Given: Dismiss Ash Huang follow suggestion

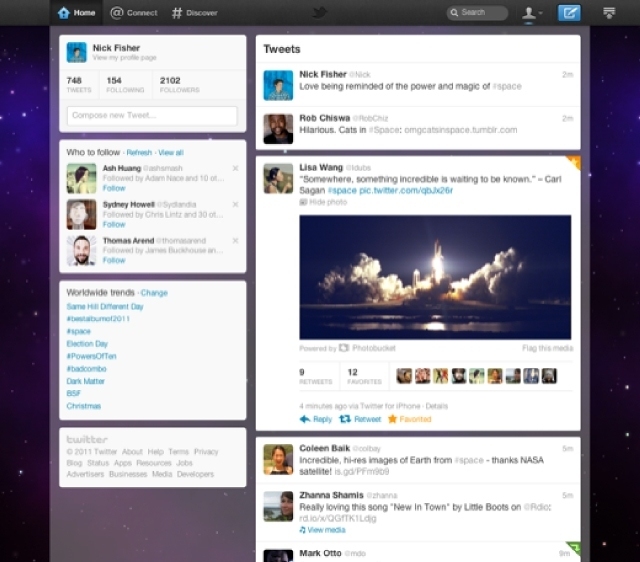Looking at the screenshot, I should pos(235,168).
